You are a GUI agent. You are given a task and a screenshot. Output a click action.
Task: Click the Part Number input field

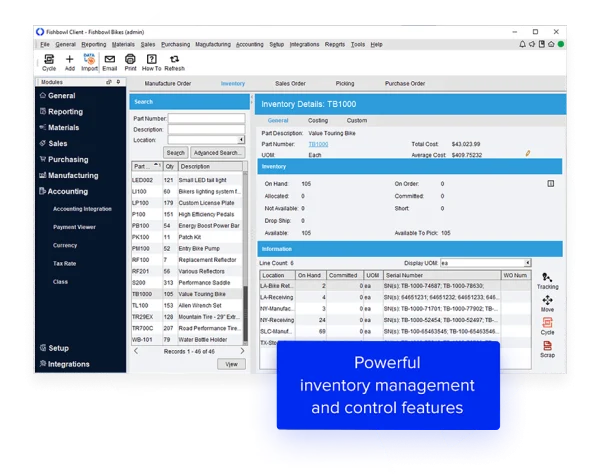[206, 118]
